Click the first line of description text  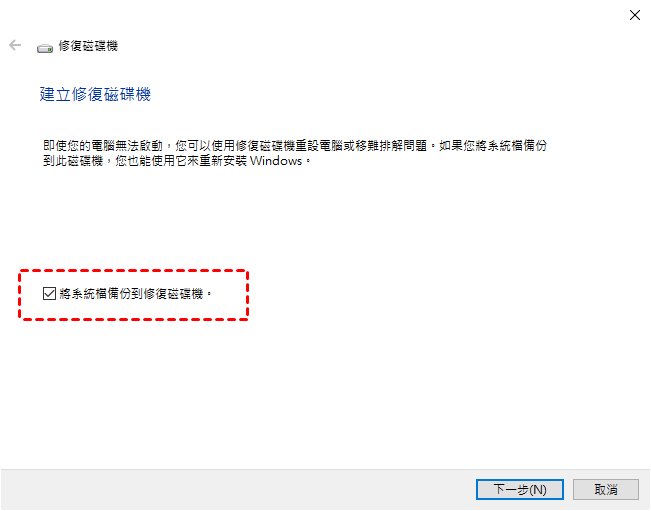click(x=295, y=145)
